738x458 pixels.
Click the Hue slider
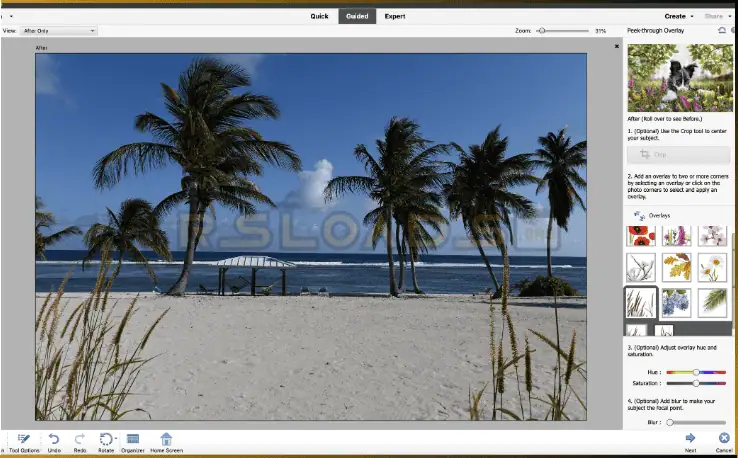(x=696, y=372)
